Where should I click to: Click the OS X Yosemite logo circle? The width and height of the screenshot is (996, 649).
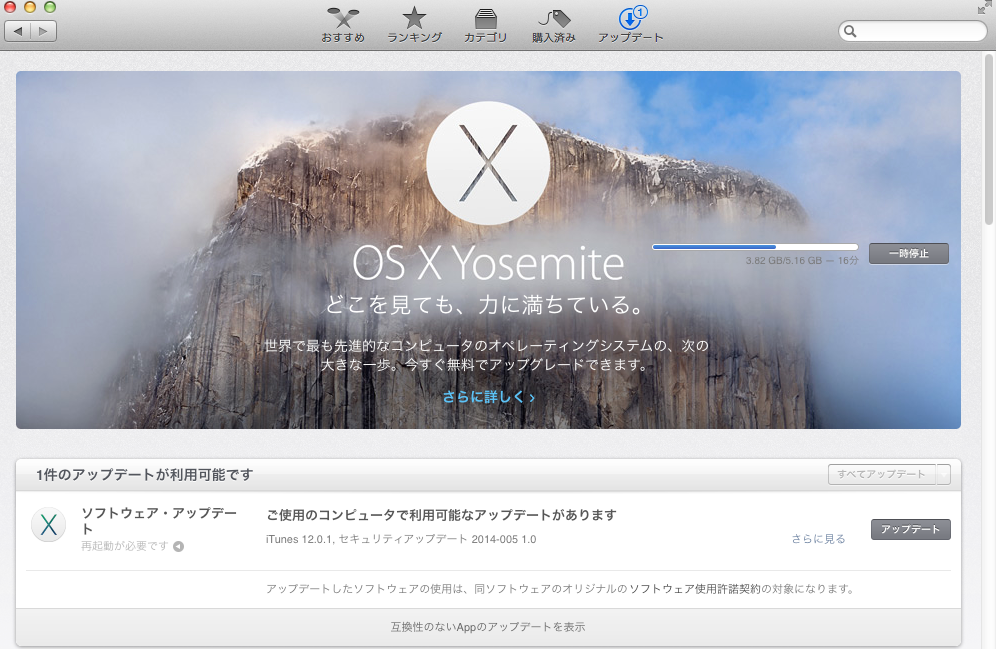[488, 163]
